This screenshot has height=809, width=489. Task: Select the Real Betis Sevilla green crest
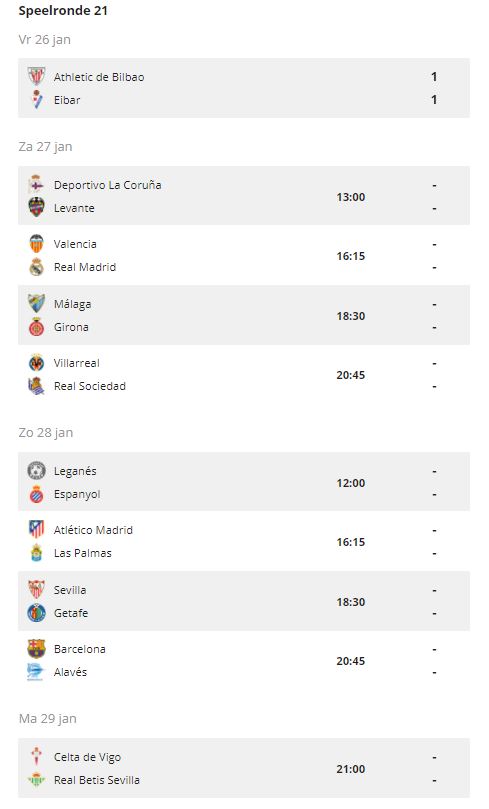click(x=37, y=780)
